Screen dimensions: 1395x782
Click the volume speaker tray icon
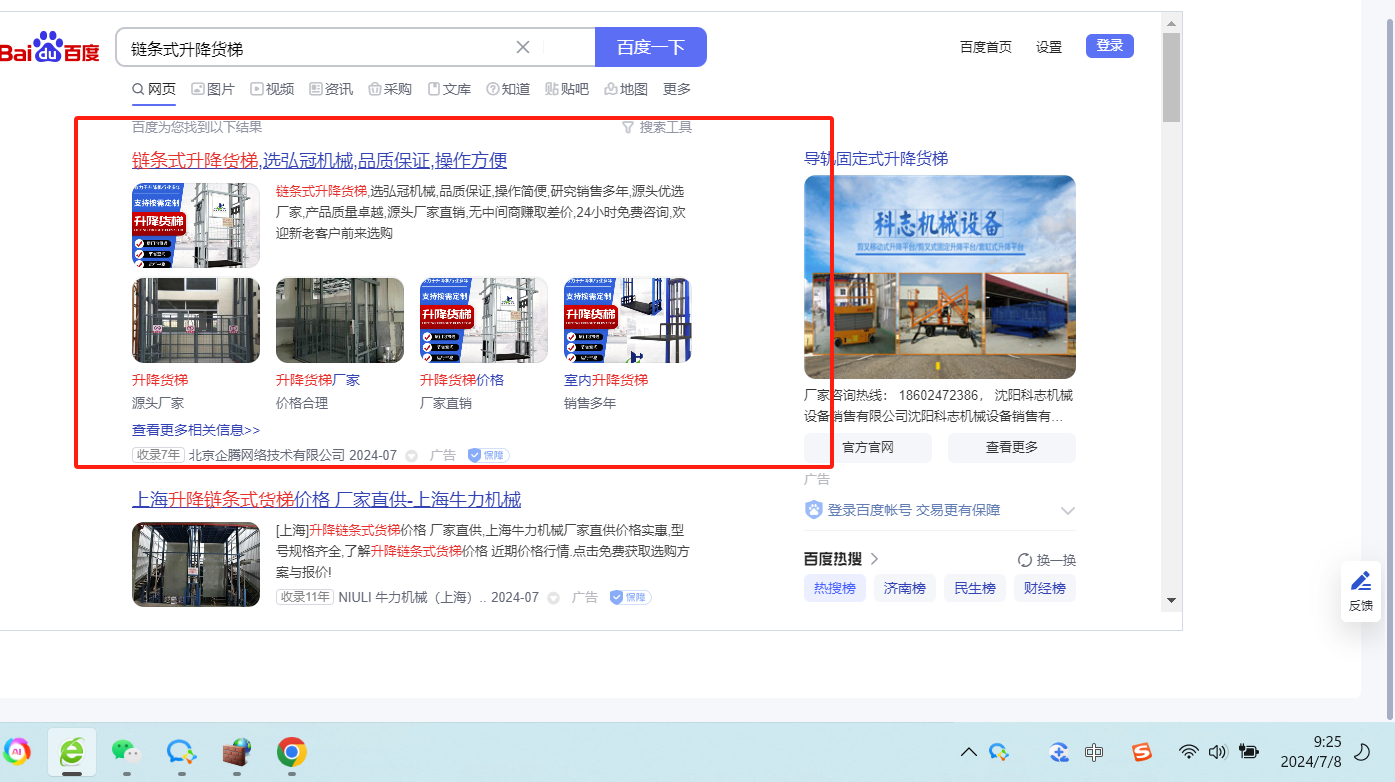pos(1217,752)
